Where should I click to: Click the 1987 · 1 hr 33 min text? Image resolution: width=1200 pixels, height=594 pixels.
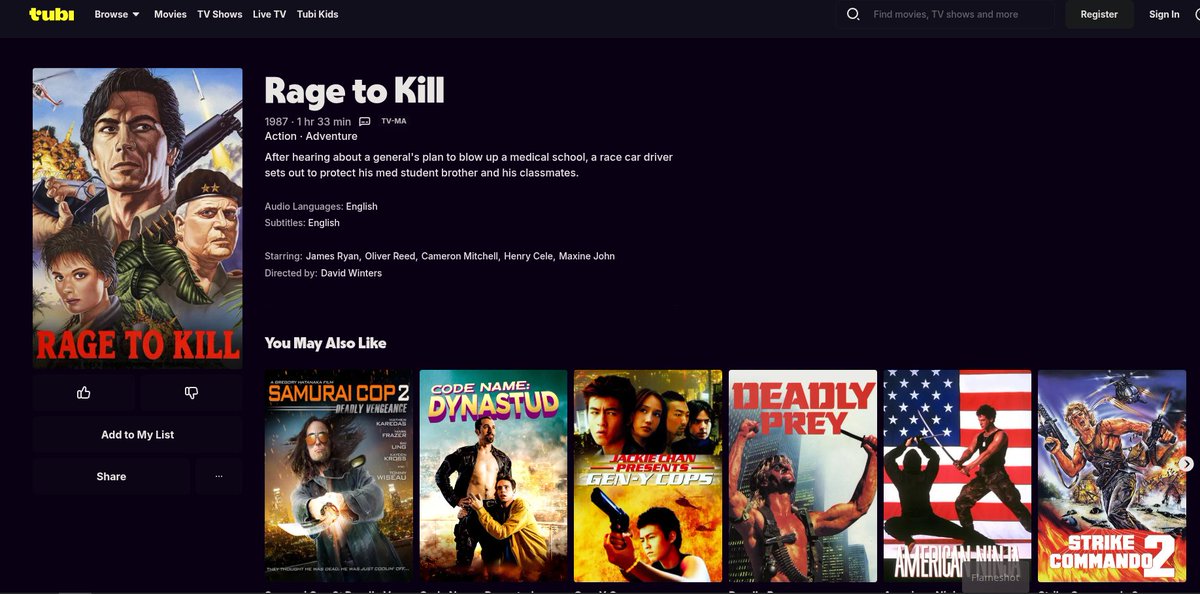(x=308, y=121)
